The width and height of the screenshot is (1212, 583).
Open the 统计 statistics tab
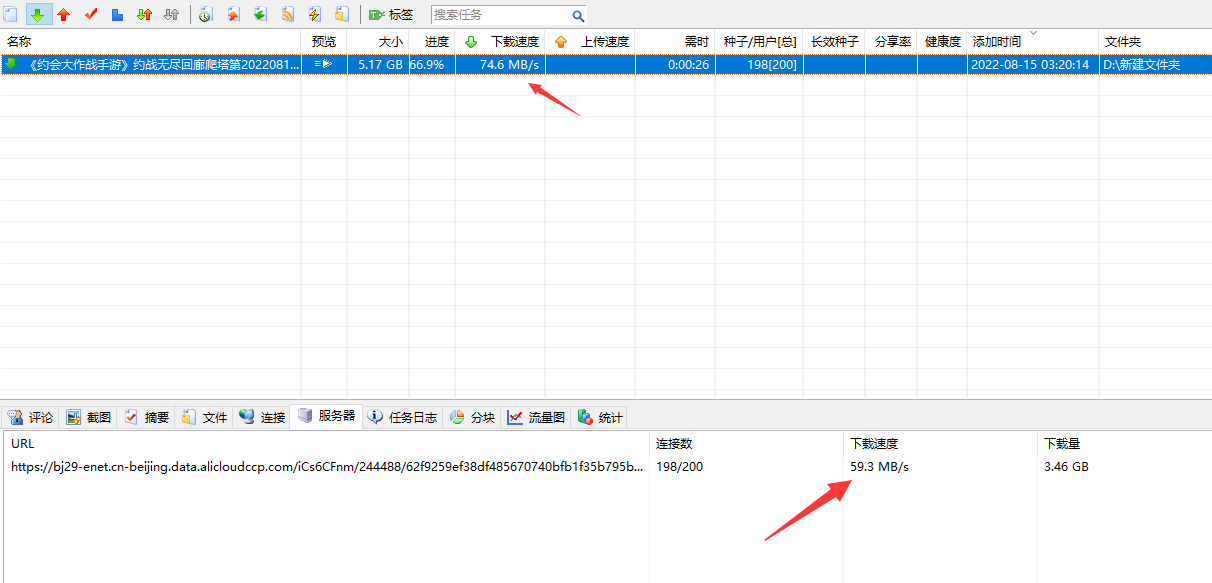coord(601,417)
